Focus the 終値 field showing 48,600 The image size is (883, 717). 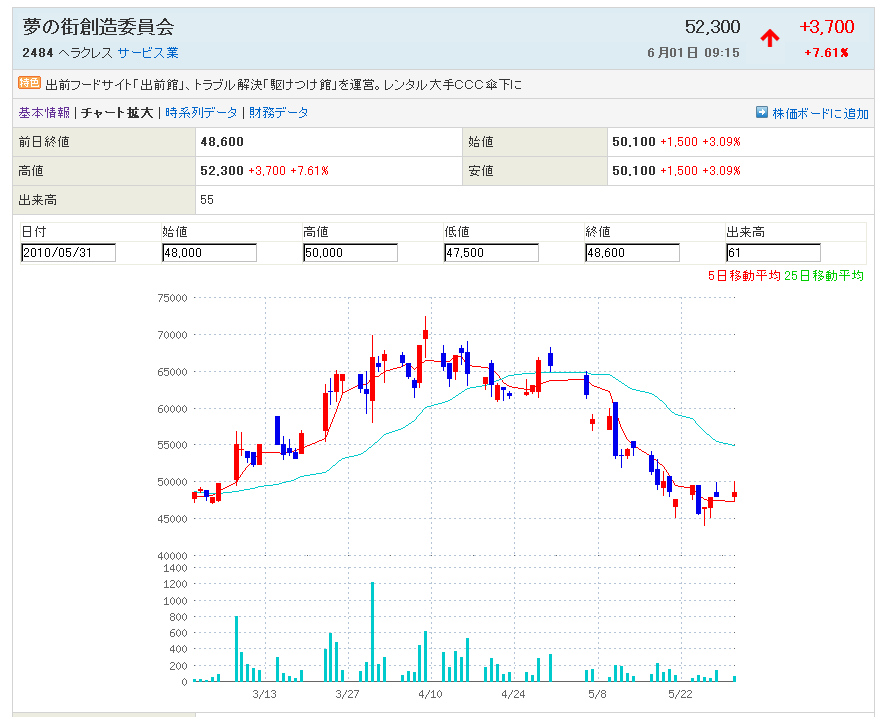click(632, 253)
